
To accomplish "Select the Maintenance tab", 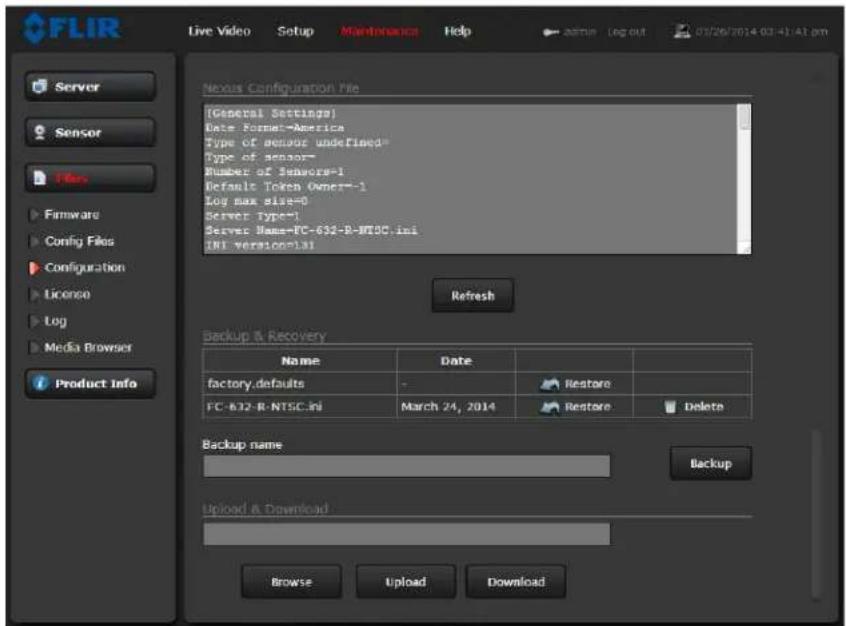I will pos(379,31).
